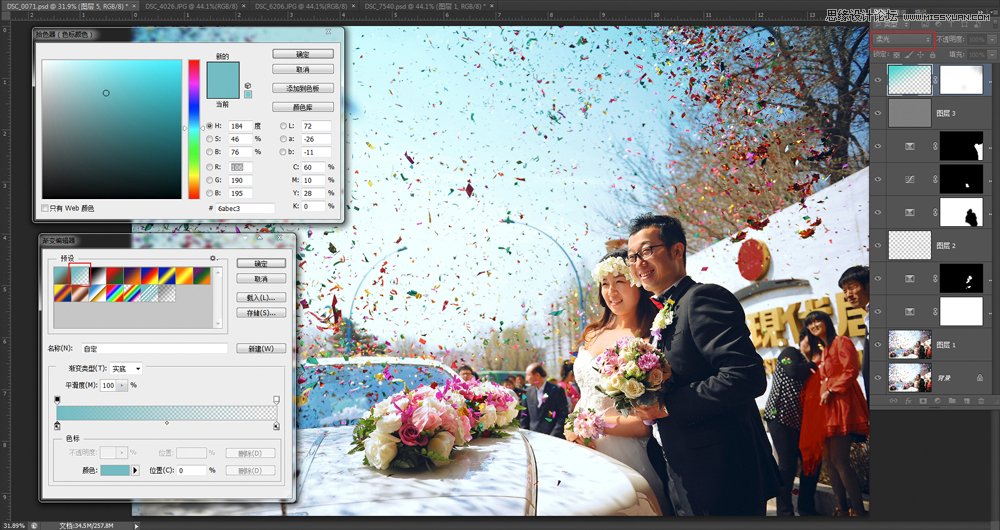Viewport: 1000px width, 530px height.
Task: Click the 颜色 stop color swatch in gradient editor
Action: pos(115,470)
